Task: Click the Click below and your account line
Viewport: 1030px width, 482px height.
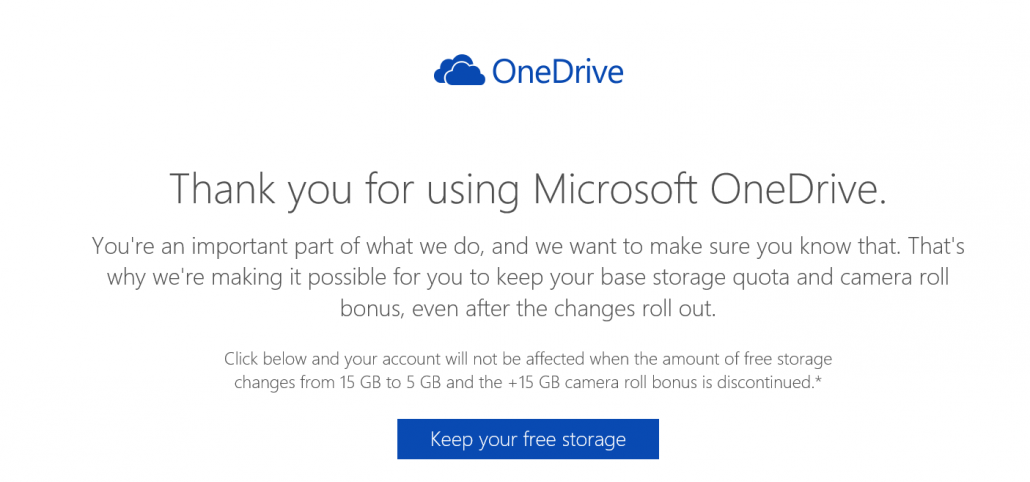Action: pyautogui.click(x=527, y=359)
